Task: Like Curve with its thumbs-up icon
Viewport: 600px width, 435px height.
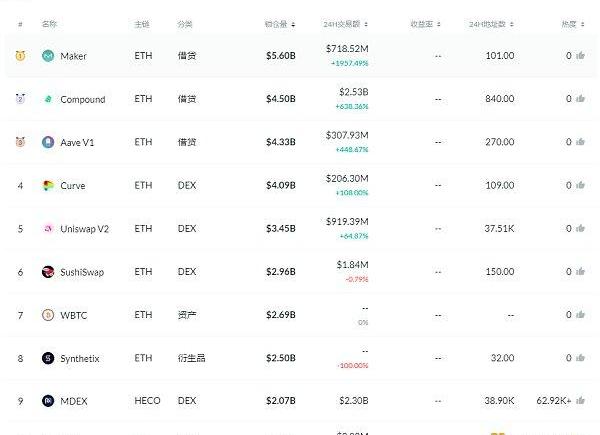Action: (580, 185)
